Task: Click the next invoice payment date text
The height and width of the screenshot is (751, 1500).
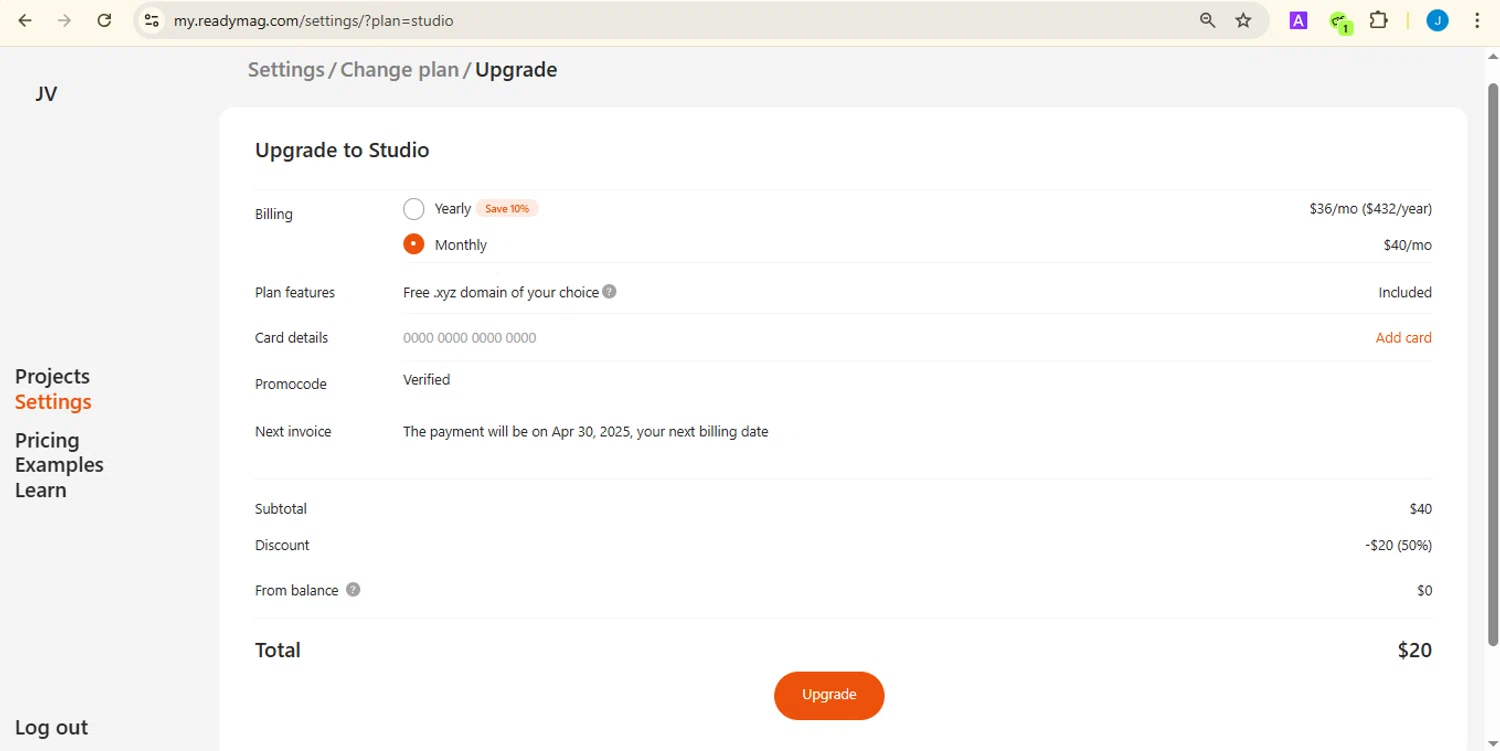Action: [x=585, y=432]
